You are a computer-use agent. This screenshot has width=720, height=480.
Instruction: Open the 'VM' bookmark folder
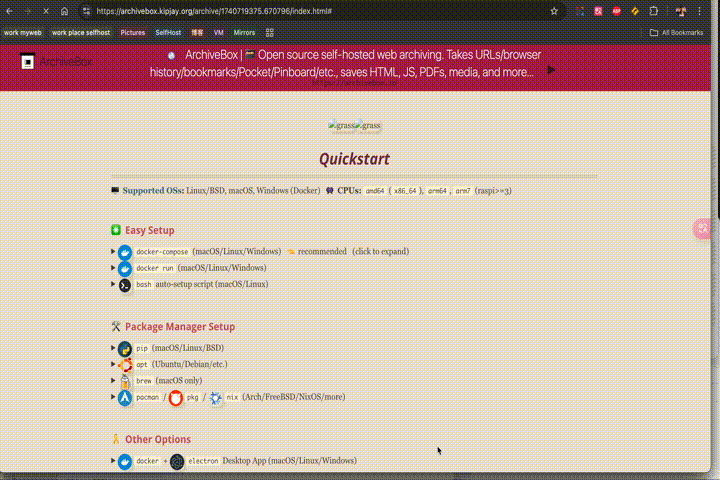tap(219, 33)
